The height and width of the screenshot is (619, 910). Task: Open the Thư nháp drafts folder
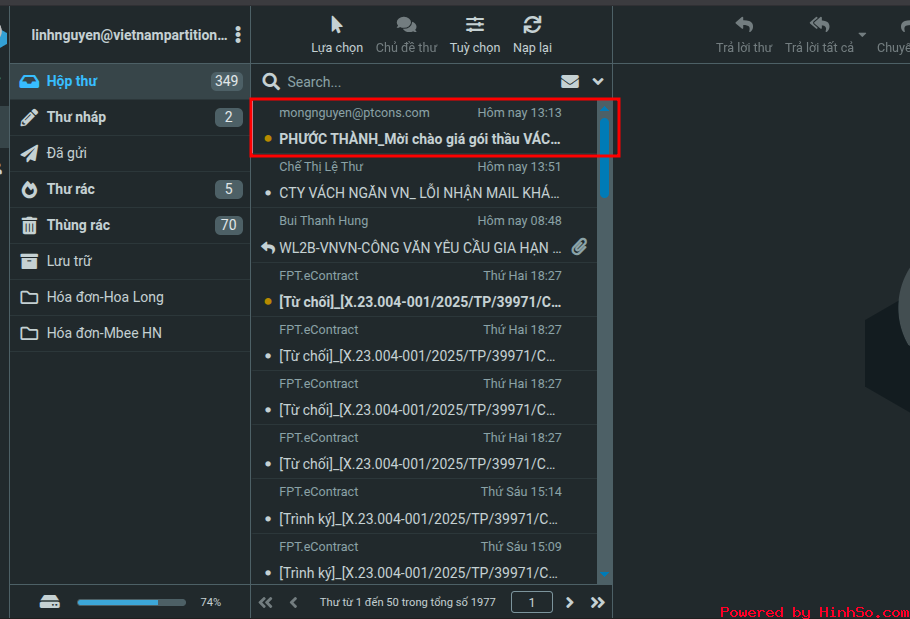tap(76, 117)
